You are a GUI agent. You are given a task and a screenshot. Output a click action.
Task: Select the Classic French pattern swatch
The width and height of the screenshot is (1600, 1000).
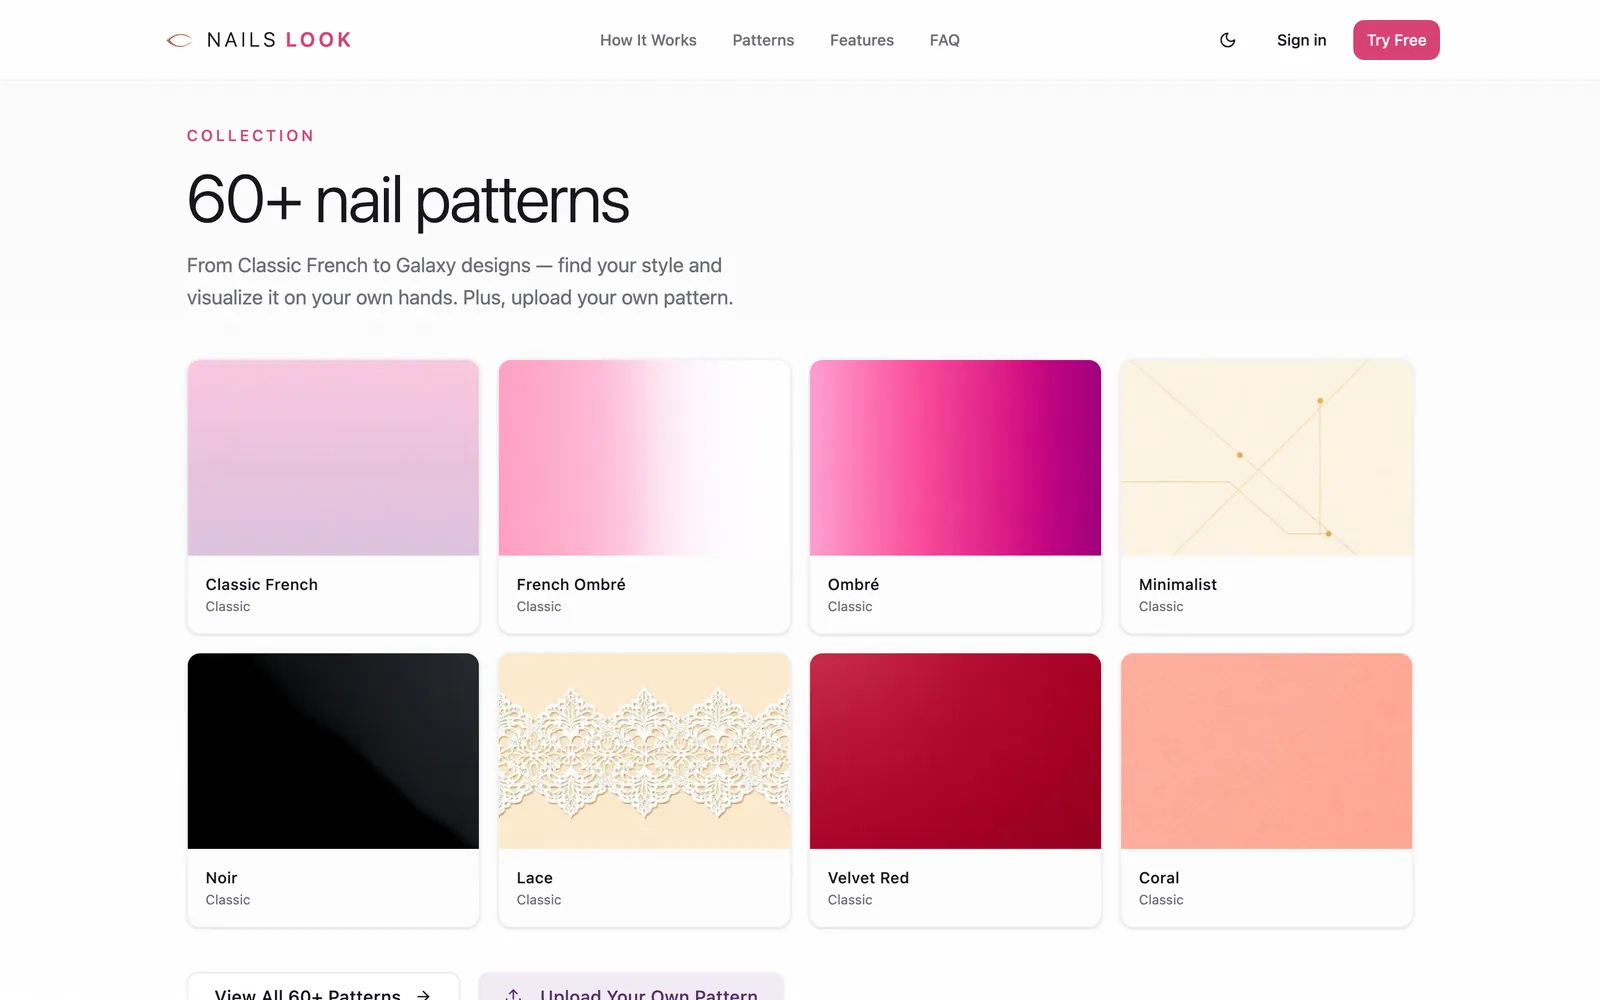coord(333,458)
